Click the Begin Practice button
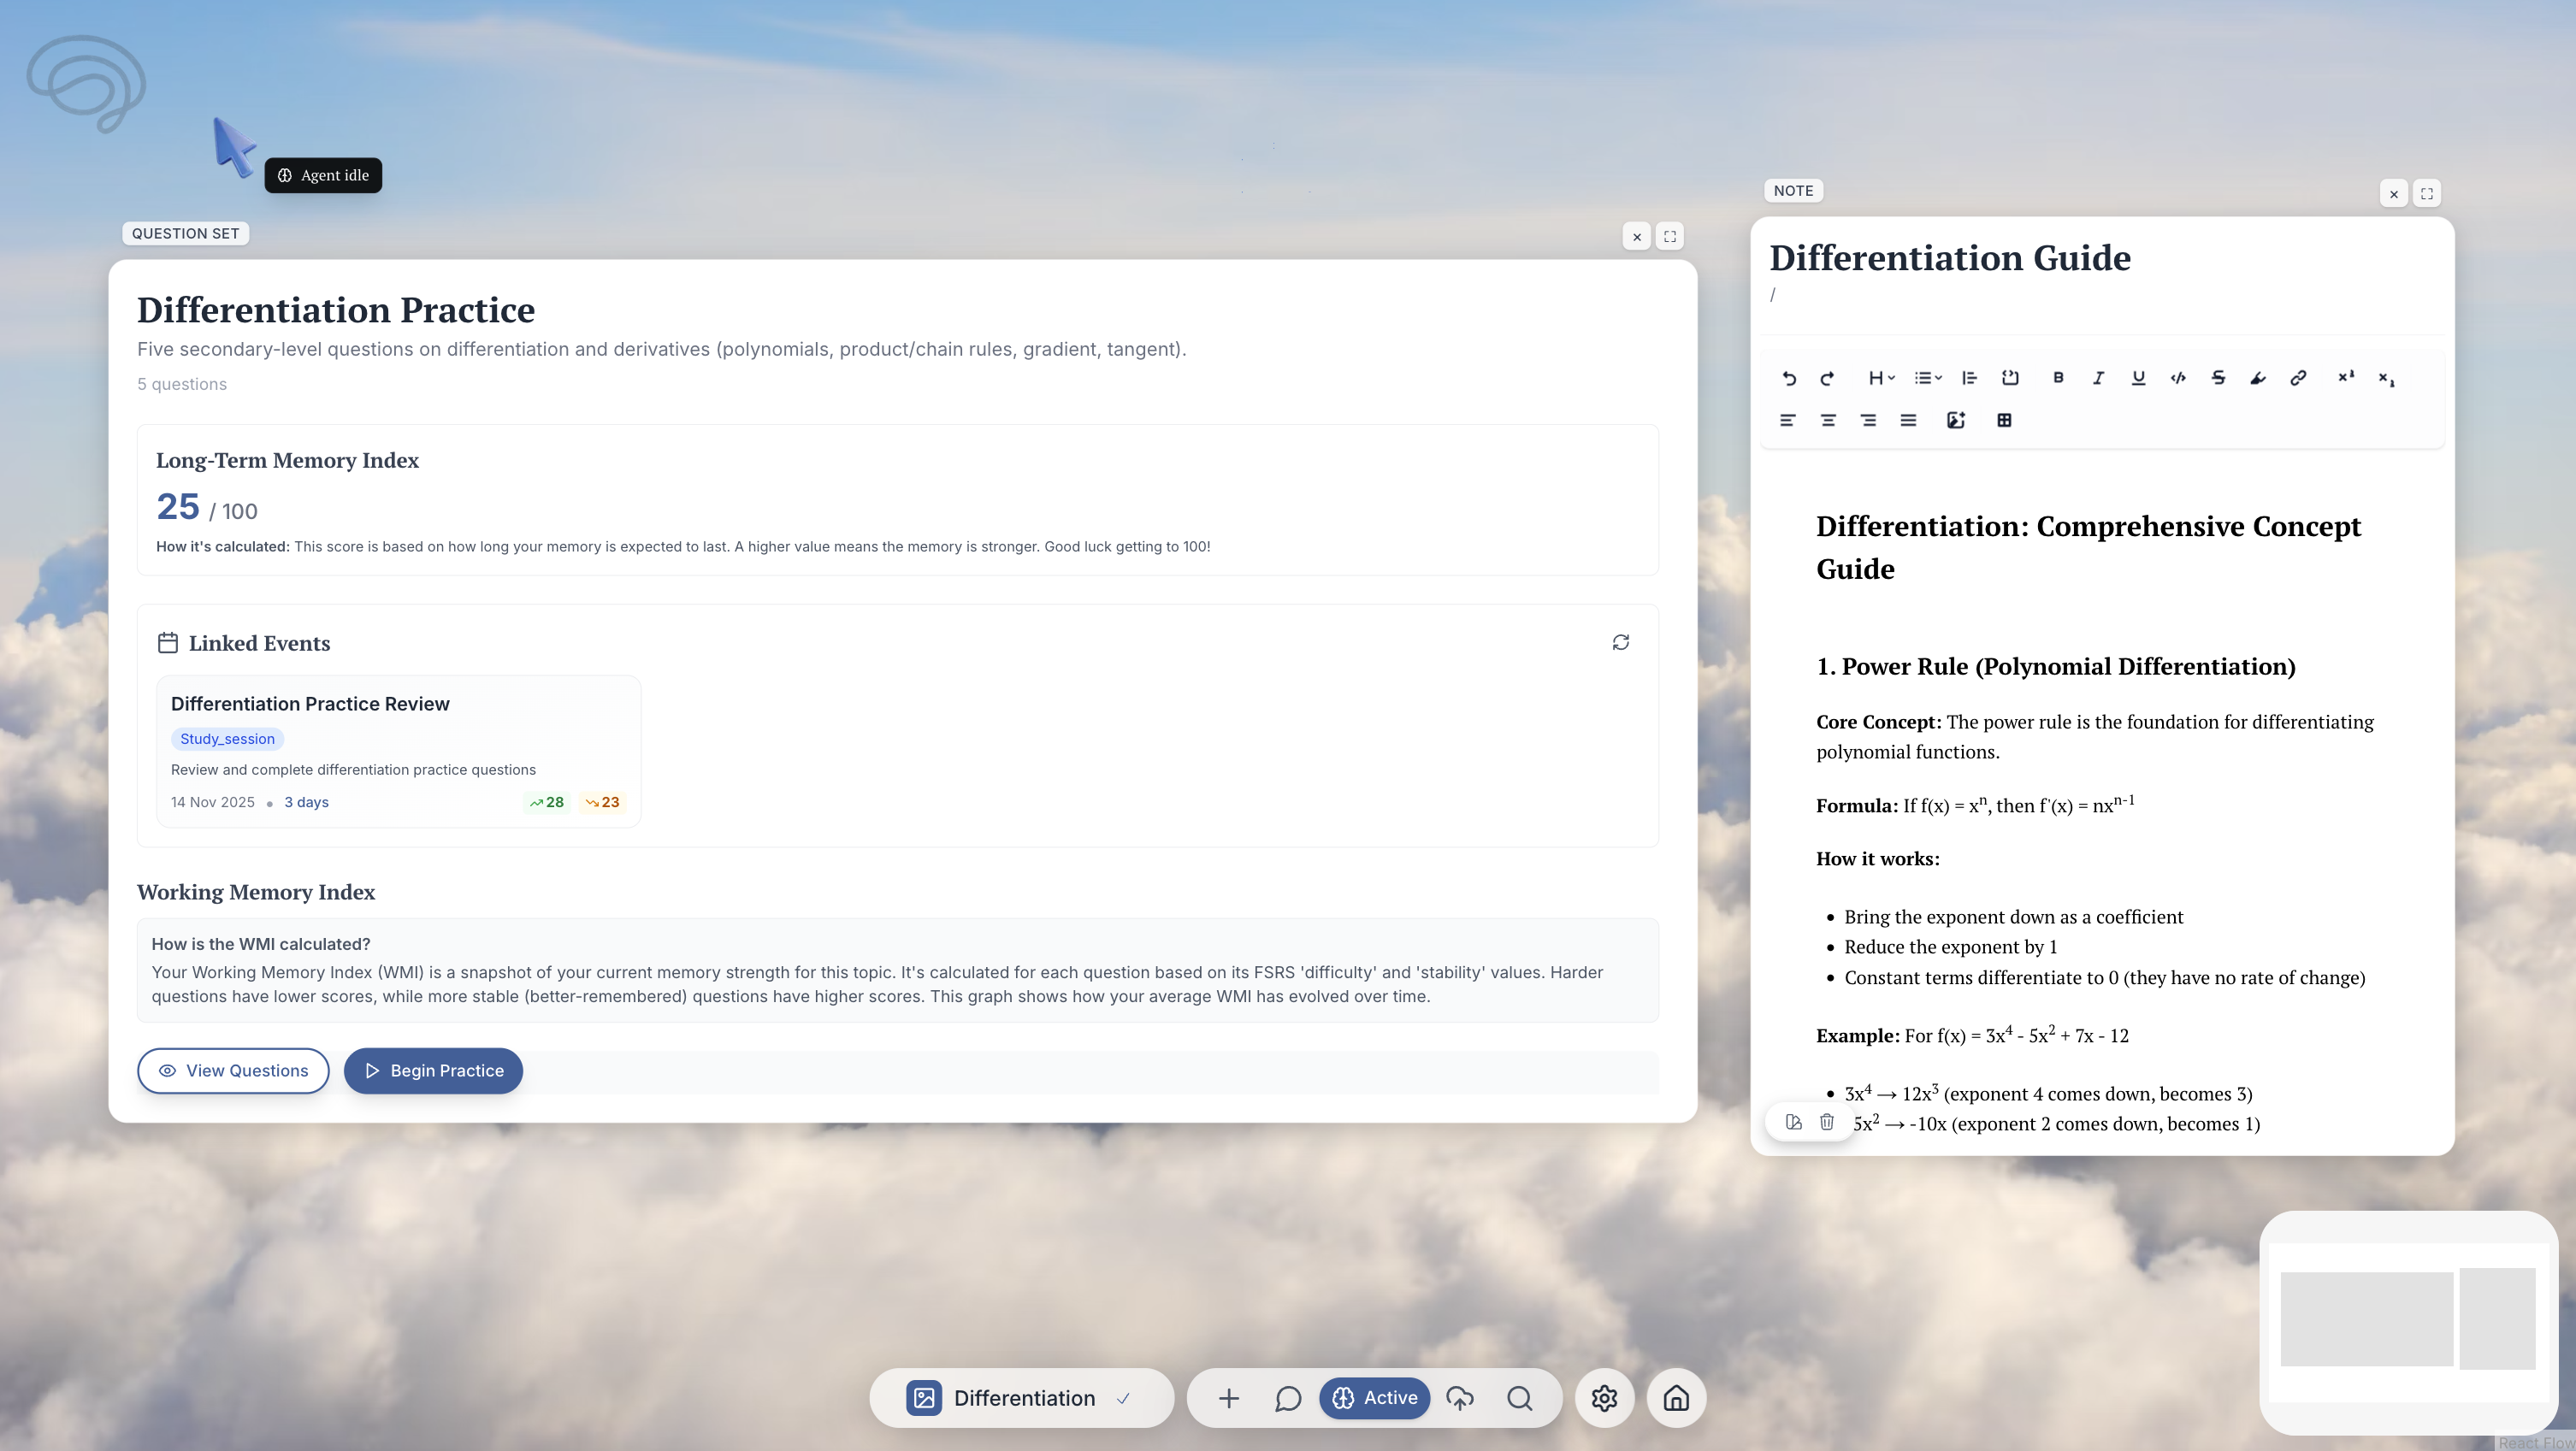2576x1451 pixels. tap(433, 1071)
